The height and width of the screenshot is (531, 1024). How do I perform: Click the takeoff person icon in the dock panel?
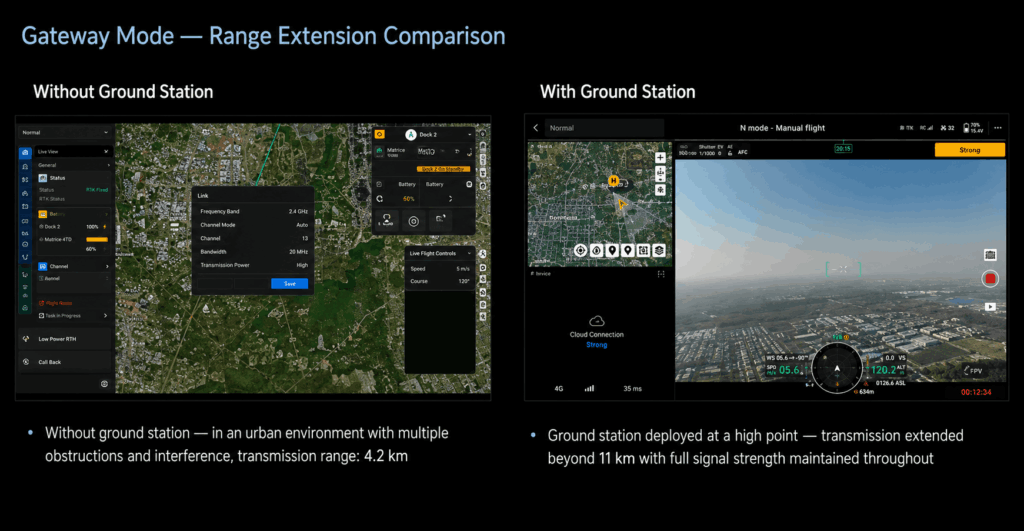point(387,220)
